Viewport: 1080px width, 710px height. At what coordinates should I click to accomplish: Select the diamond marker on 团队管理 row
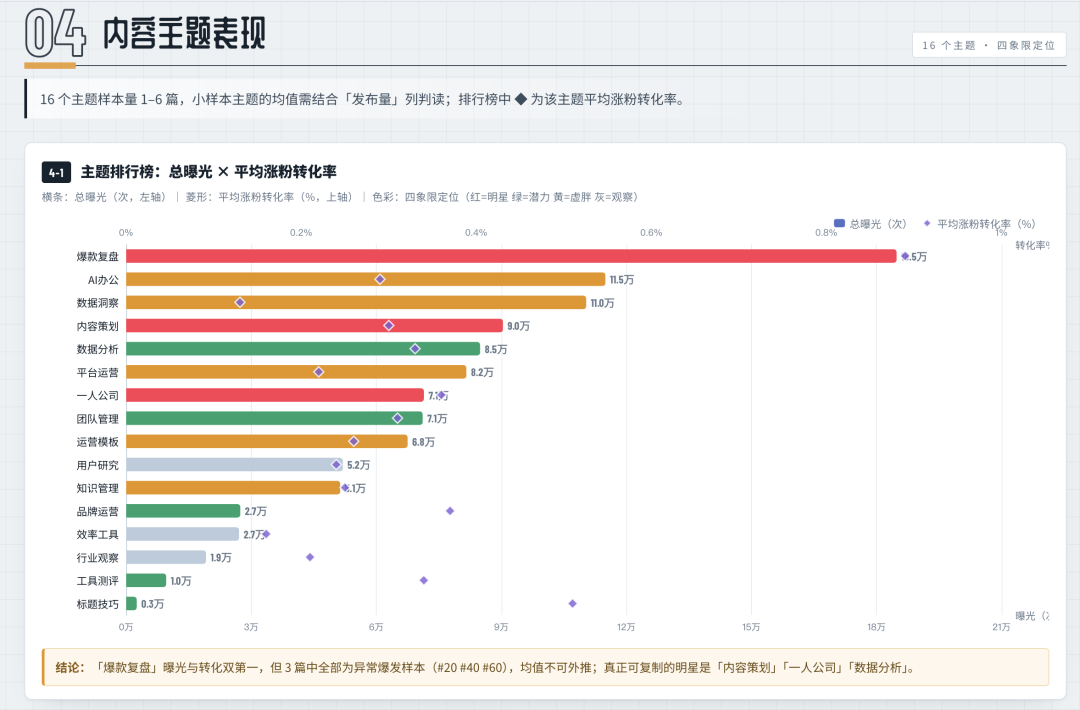[397, 418]
